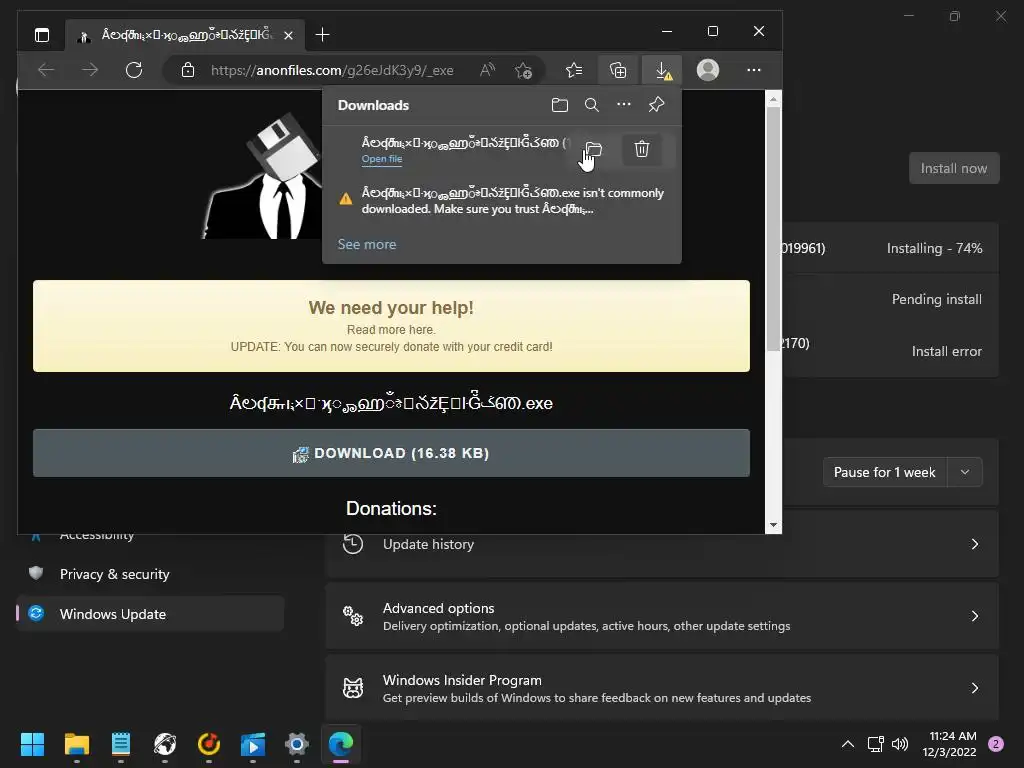Click the Microsoft Edge taskbar icon

point(341,744)
